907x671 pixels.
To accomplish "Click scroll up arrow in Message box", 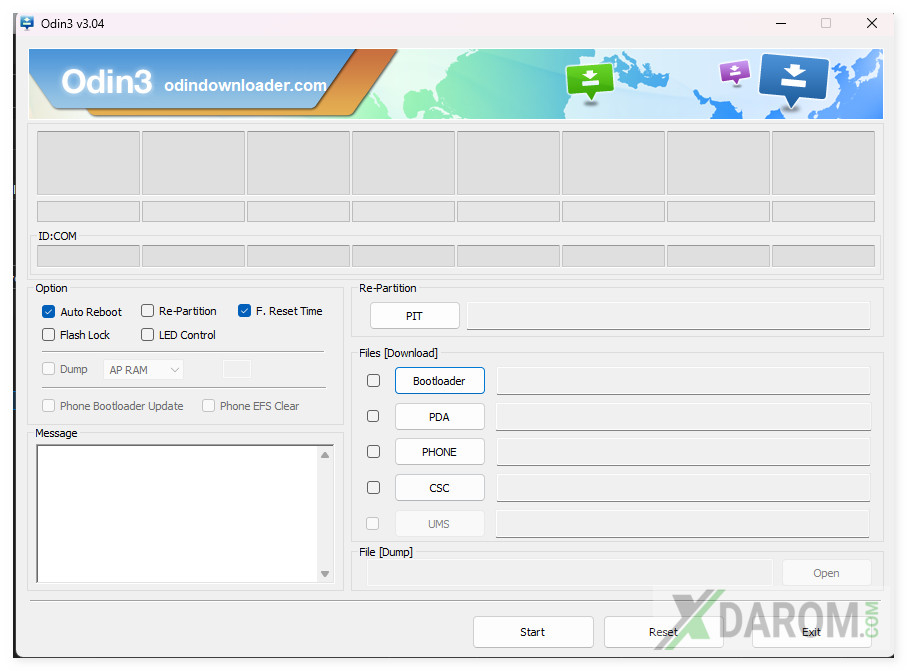I will tap(325, 455).
